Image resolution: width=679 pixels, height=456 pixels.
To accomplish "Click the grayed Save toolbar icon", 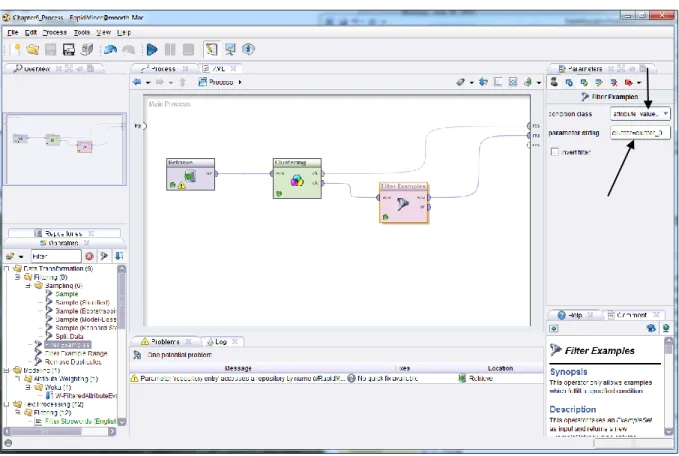I will [x=51, y=49].
